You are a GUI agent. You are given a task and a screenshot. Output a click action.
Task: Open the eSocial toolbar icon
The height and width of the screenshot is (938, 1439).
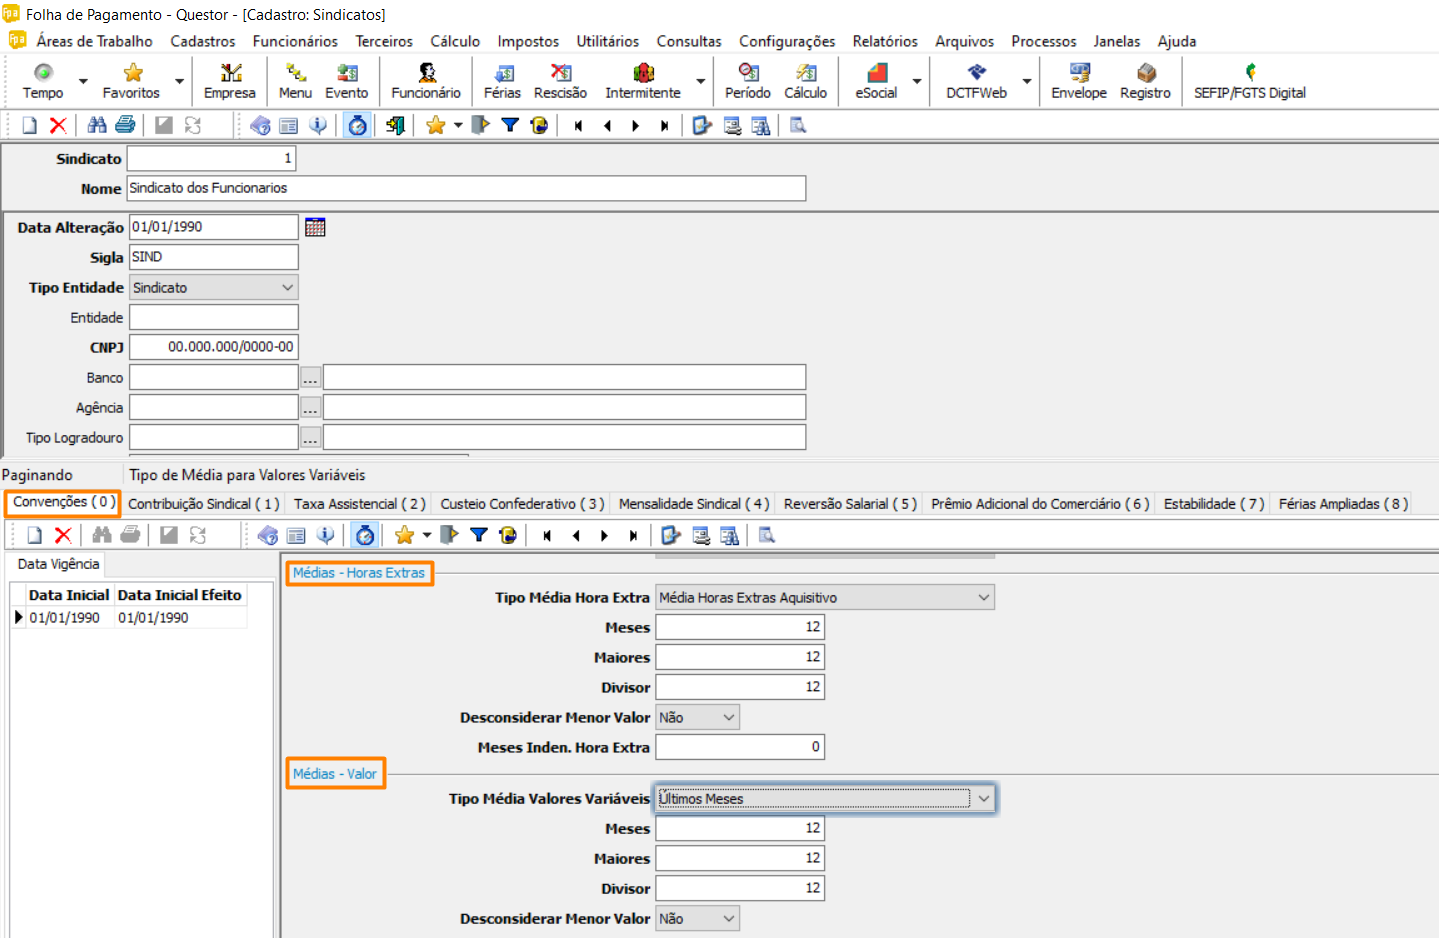876,80
